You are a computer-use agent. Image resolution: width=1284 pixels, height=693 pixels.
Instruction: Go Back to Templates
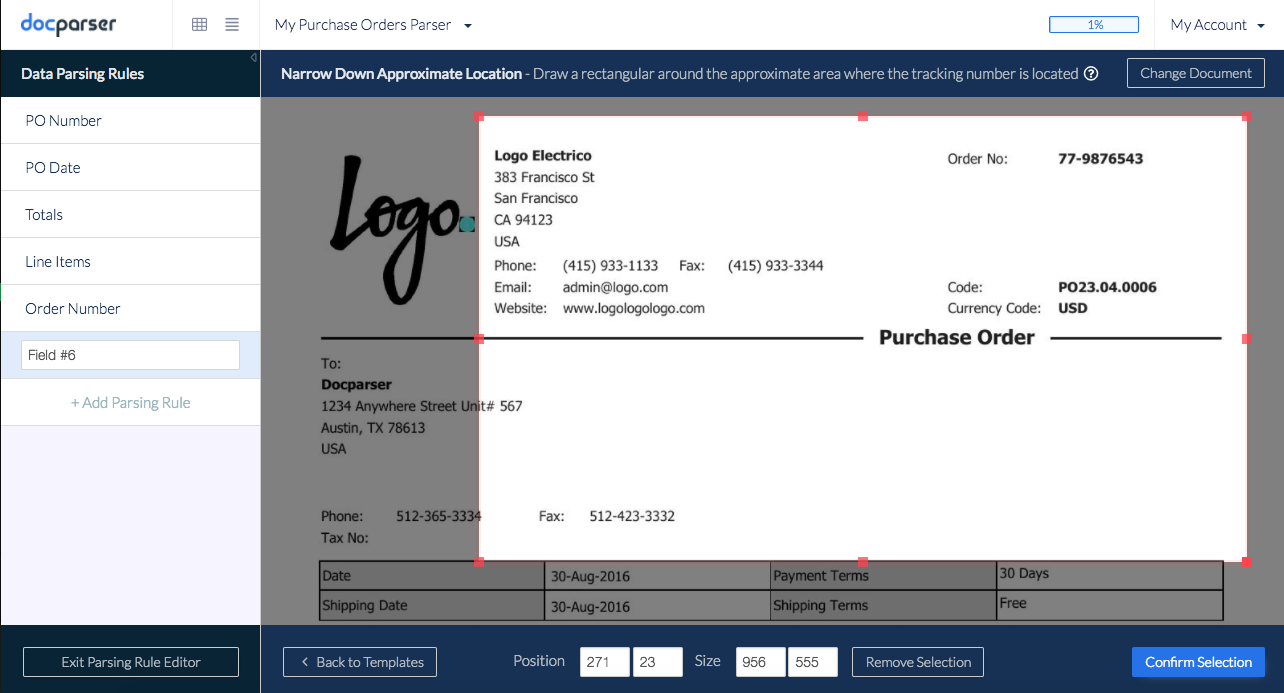click(360, 662)
